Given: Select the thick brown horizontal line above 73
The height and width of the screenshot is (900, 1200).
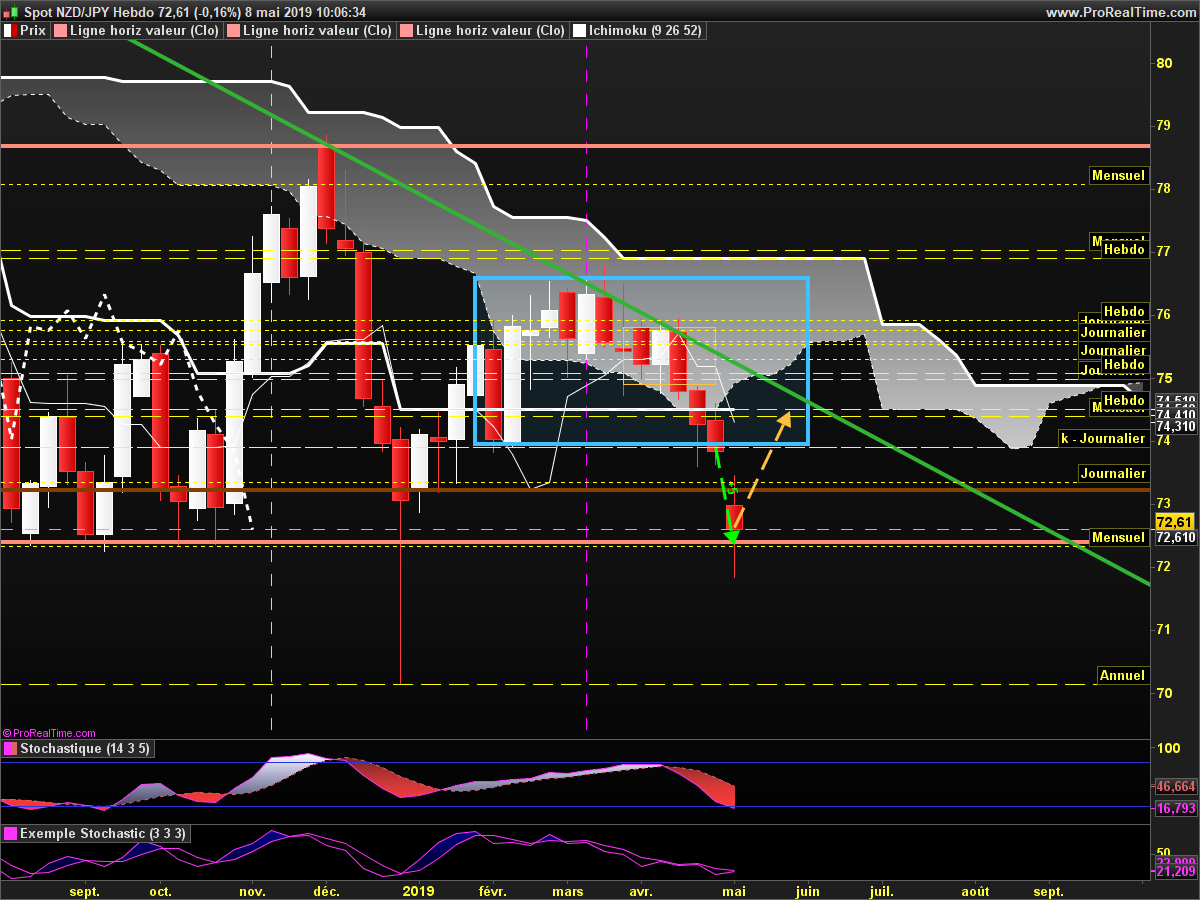Looking at the screenshot, I should [575, 490].
